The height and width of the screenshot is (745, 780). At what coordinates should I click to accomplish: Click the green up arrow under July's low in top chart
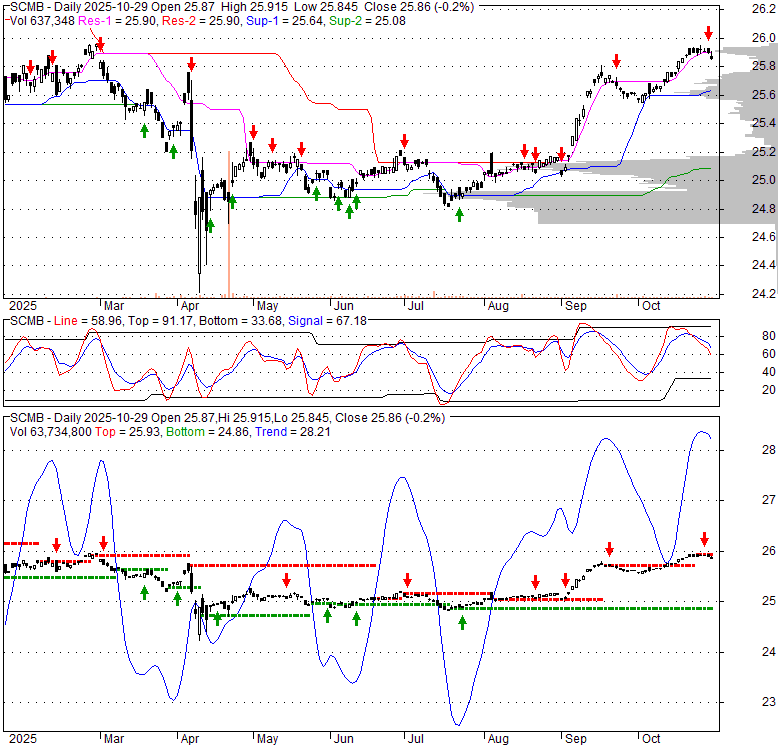click(459, 214)
